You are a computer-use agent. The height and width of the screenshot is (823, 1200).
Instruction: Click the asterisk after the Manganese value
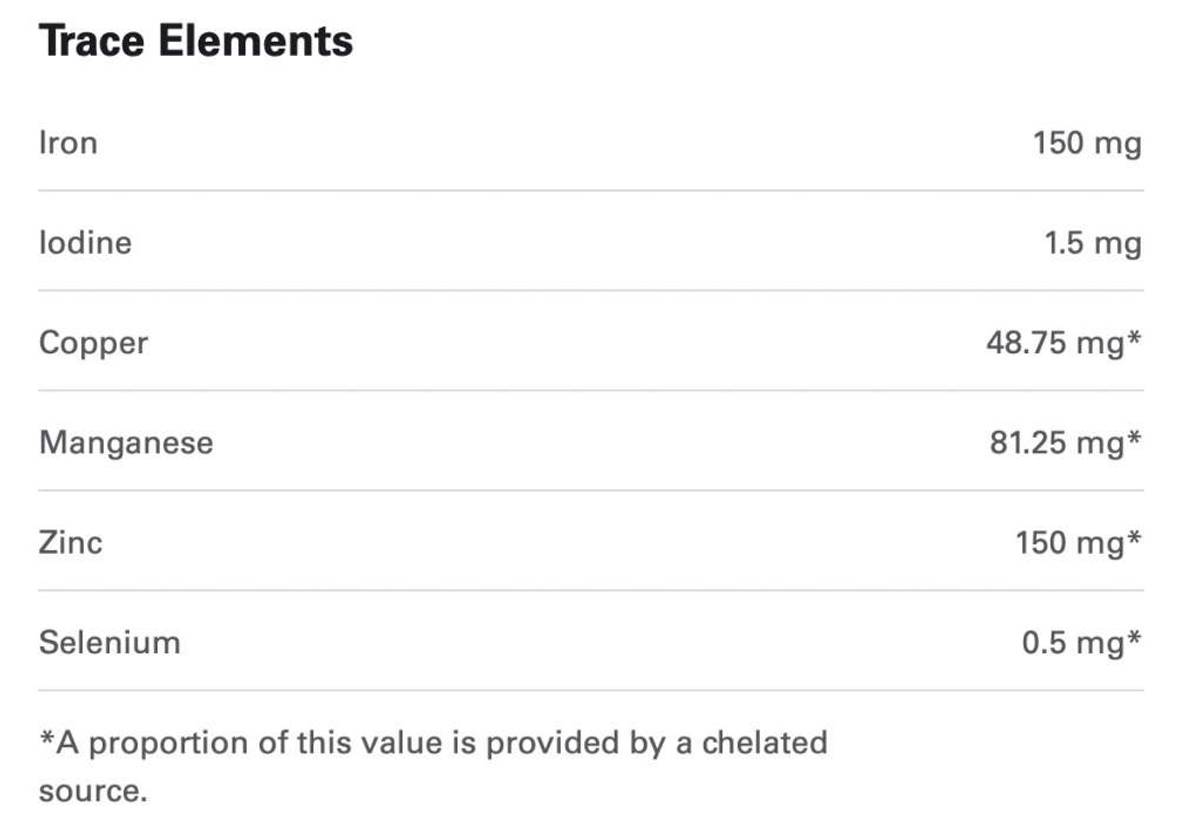pyautogui.click(x=1134, y=439)
